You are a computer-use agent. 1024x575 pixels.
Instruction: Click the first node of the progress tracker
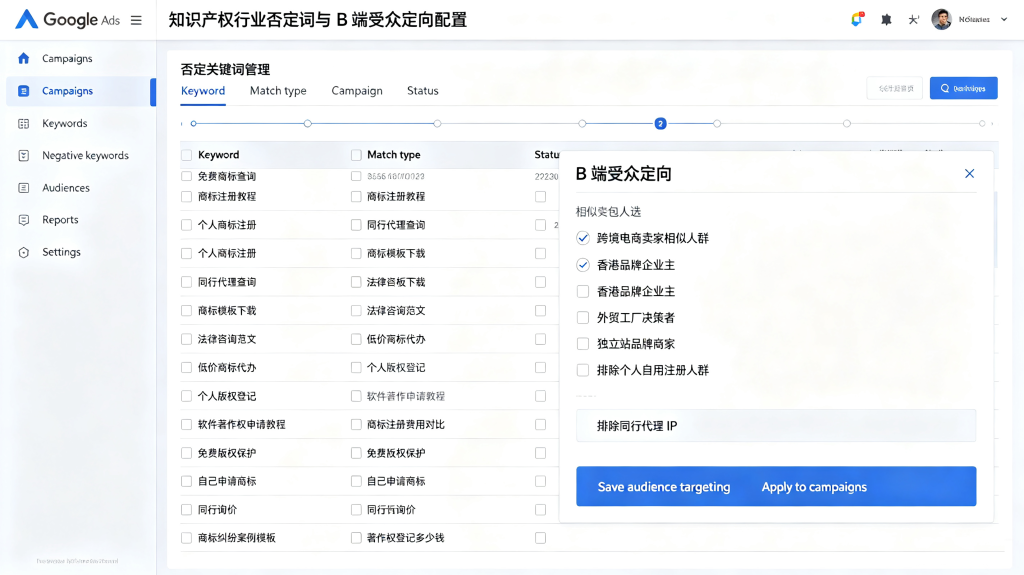(x=193, y=123)
